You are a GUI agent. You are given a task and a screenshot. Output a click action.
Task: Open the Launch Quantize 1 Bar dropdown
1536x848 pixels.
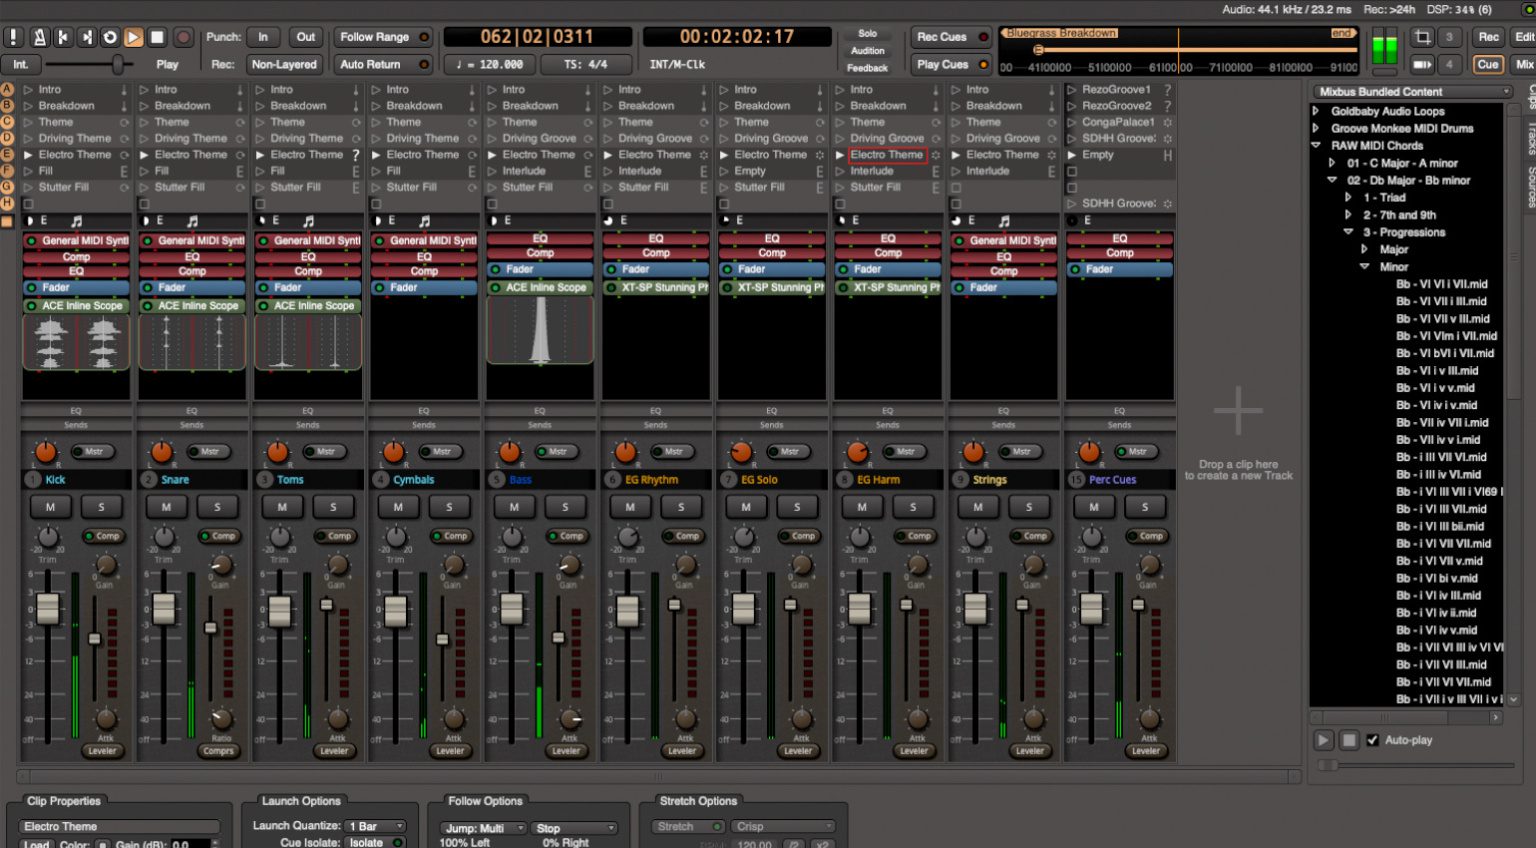(x=375, y=826)
